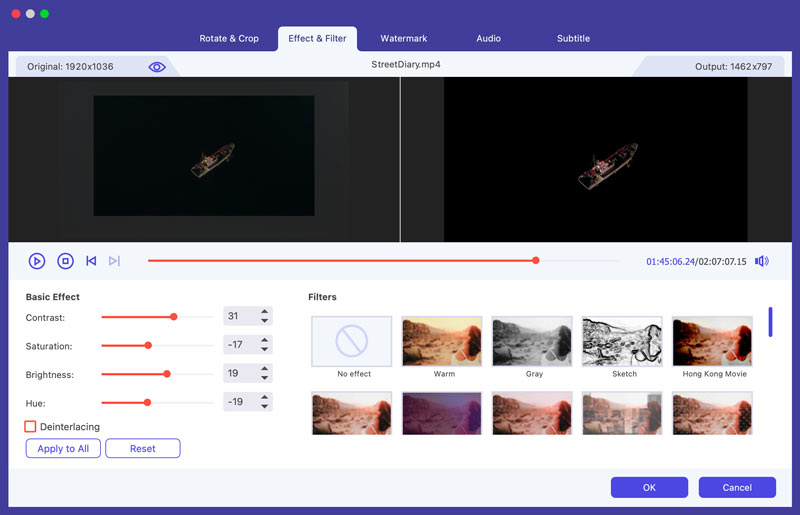Click the playback progress bar handle

click(x=536, y=260)
